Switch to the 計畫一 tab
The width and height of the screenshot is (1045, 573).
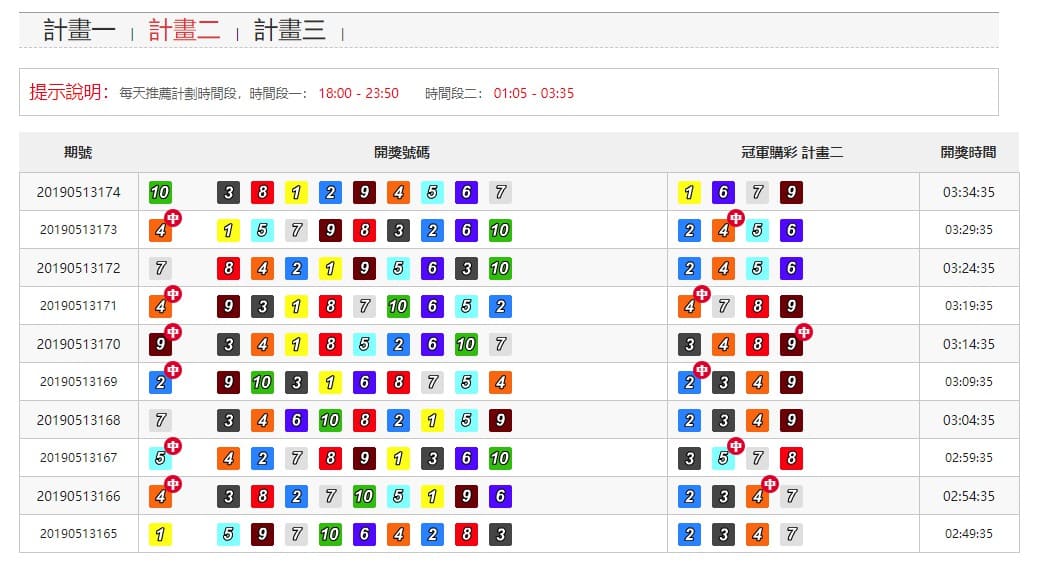79,30
